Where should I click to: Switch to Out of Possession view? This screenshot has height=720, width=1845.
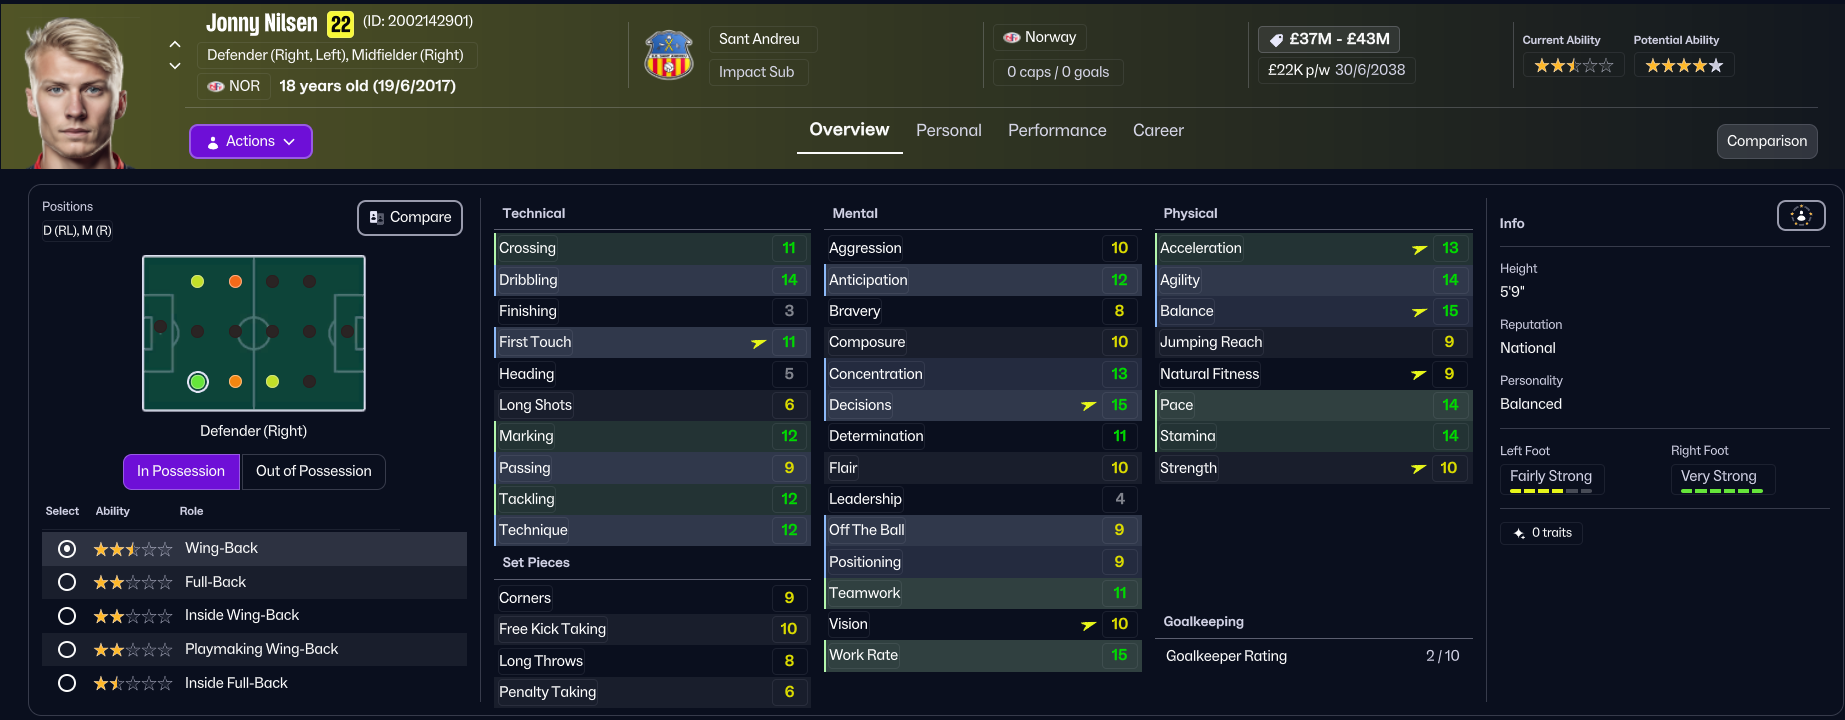(x=313, y=471)
